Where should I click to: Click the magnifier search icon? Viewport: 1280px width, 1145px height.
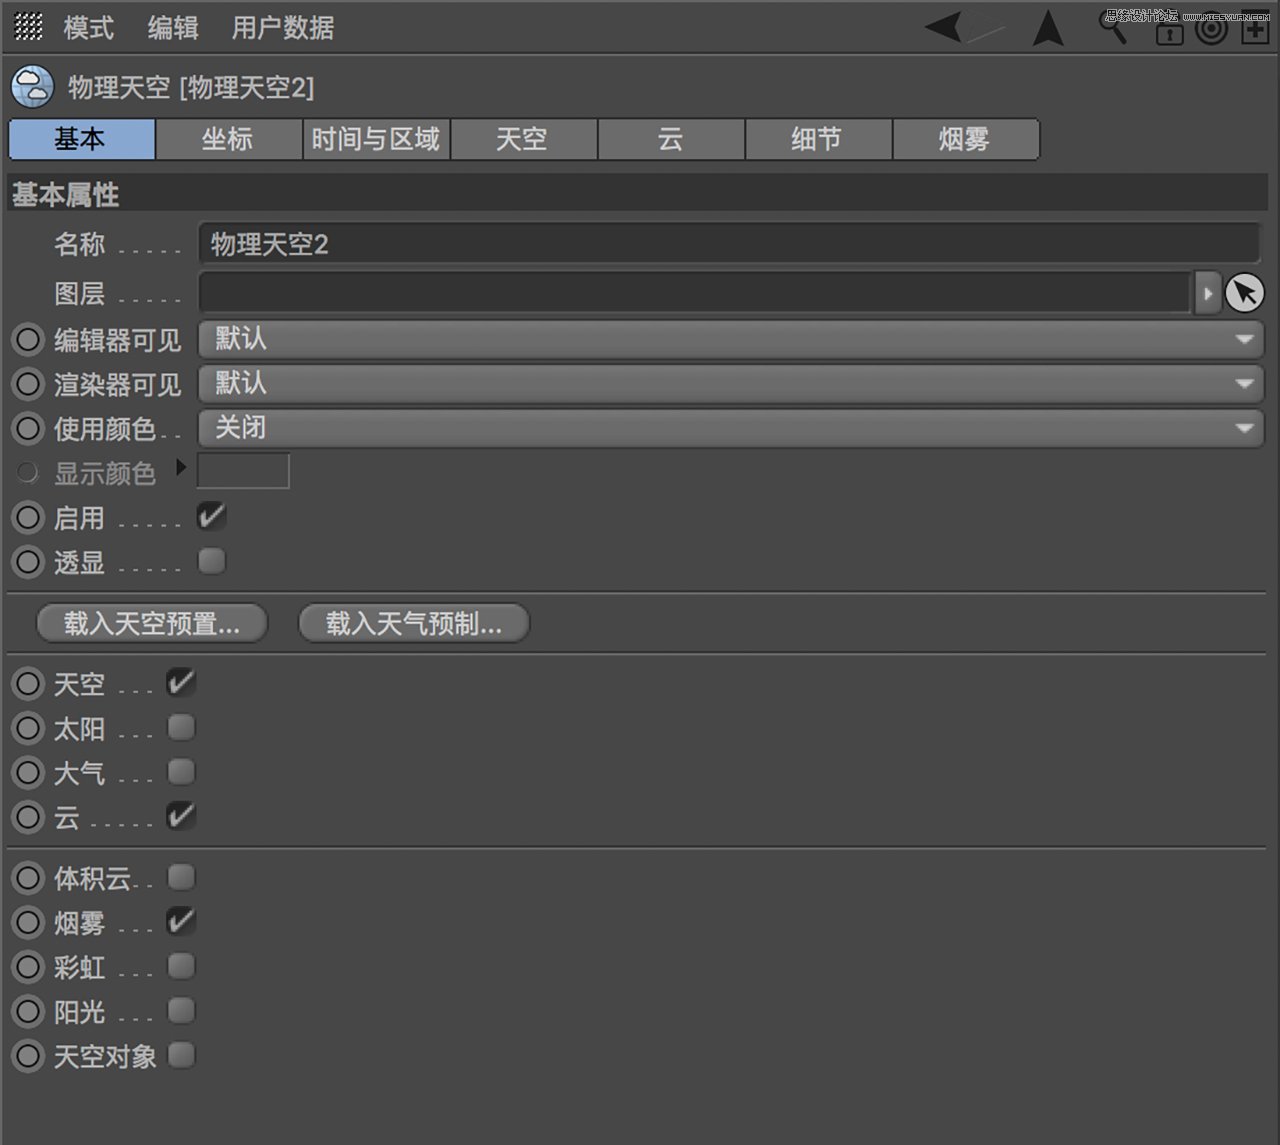coord(1113,29)
